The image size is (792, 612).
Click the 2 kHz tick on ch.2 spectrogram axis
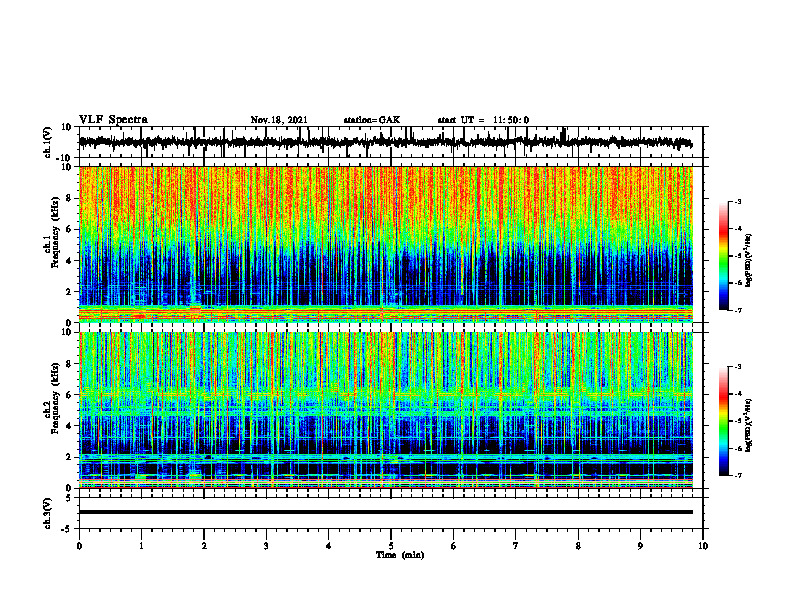(69, 457)
